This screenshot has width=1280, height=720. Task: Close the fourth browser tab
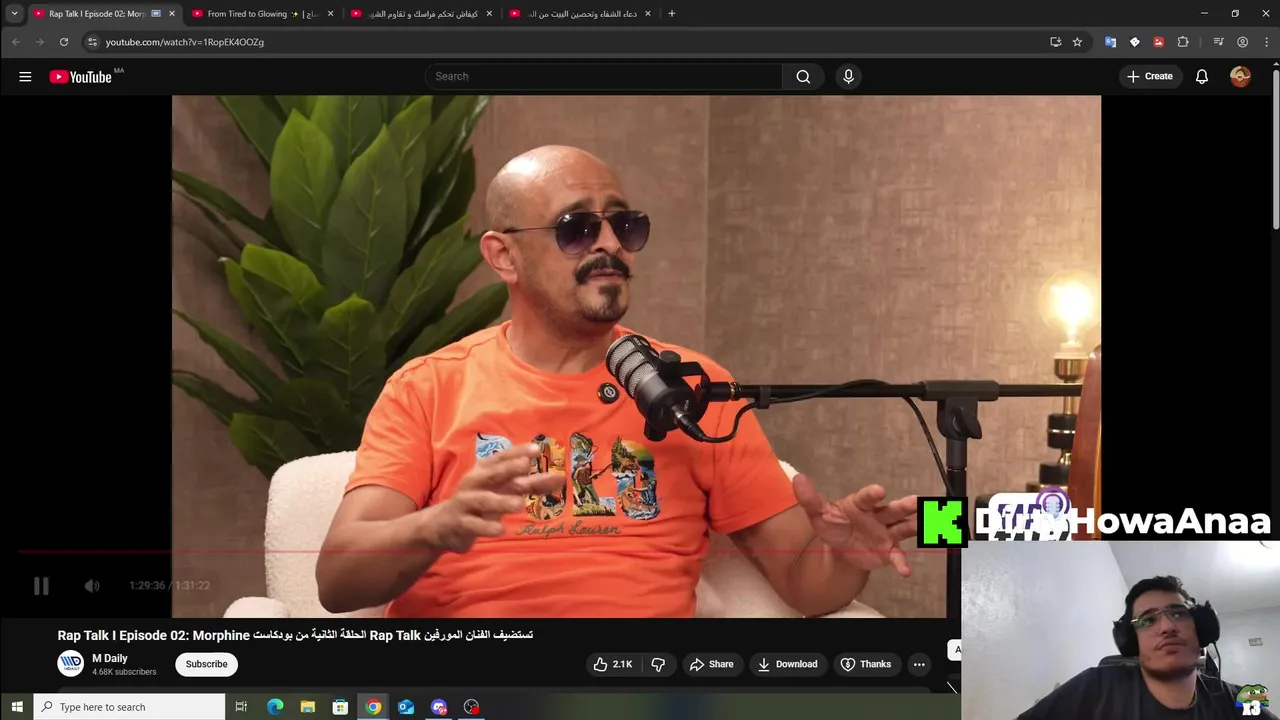[x=648, y=14]
